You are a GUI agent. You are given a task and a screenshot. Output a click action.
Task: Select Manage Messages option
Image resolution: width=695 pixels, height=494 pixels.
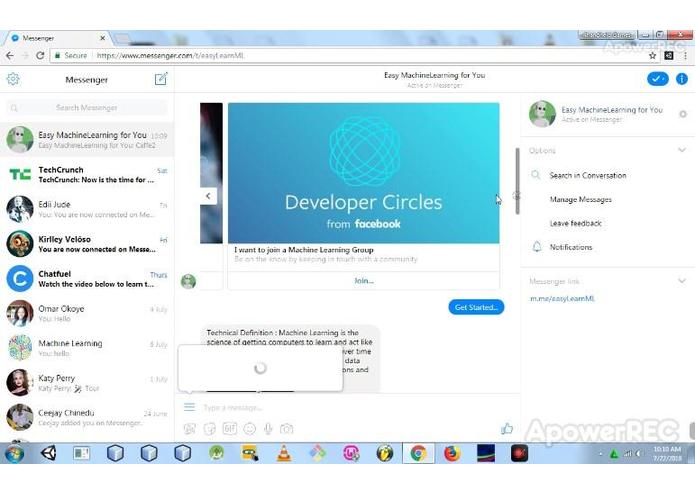tap(581, 199)
